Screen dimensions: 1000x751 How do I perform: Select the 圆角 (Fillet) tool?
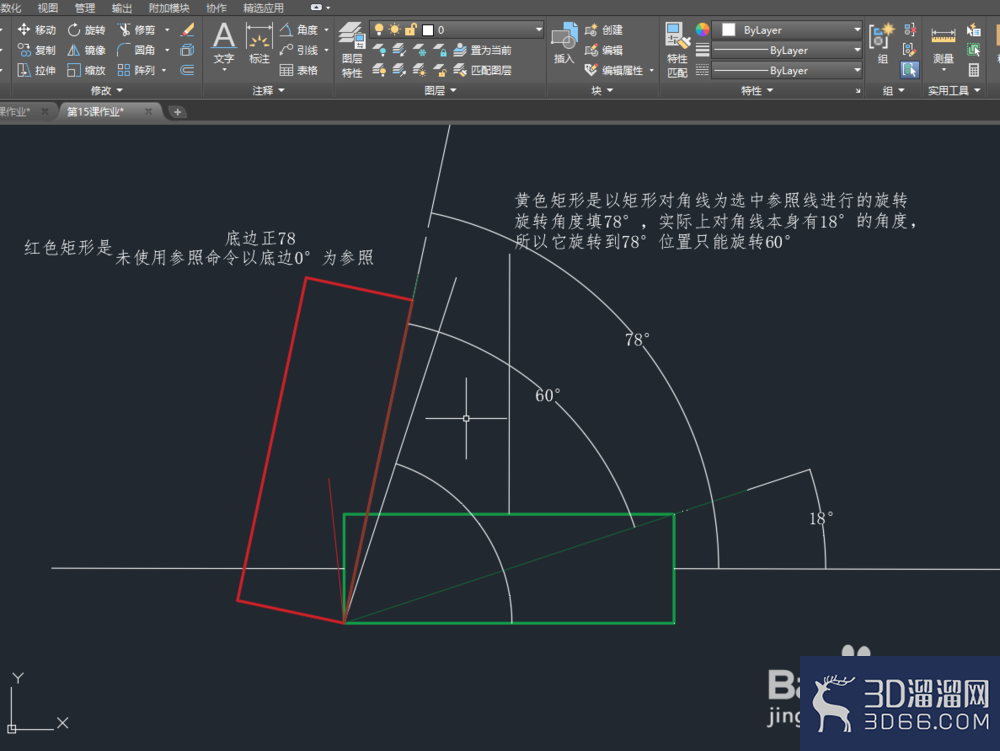coord(136,50)
